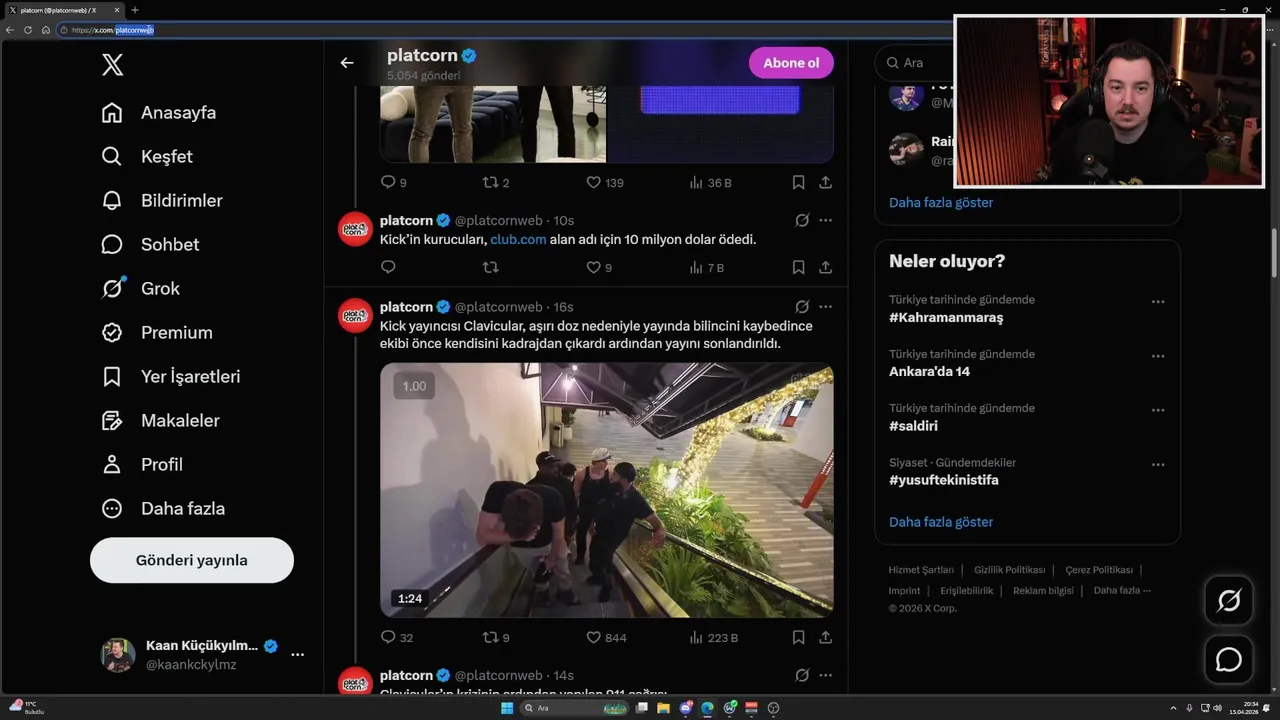Open options for #yusuftekinistifa trend
1280x720 pixels.
pyautogui.click(x=1158, y=465)
